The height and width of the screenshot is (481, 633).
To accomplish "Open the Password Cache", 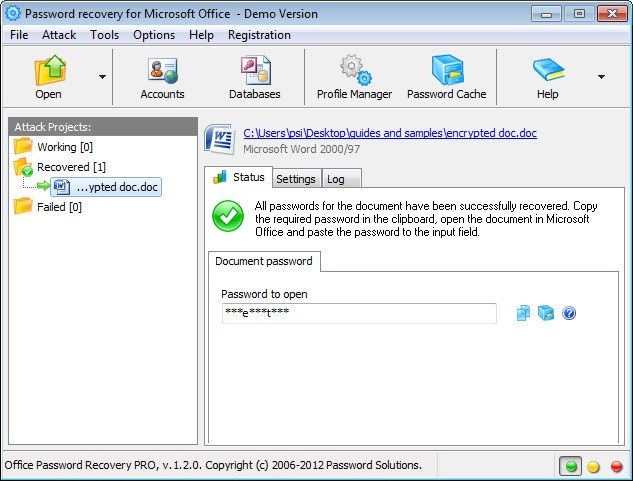I will (x=446, y=78).
